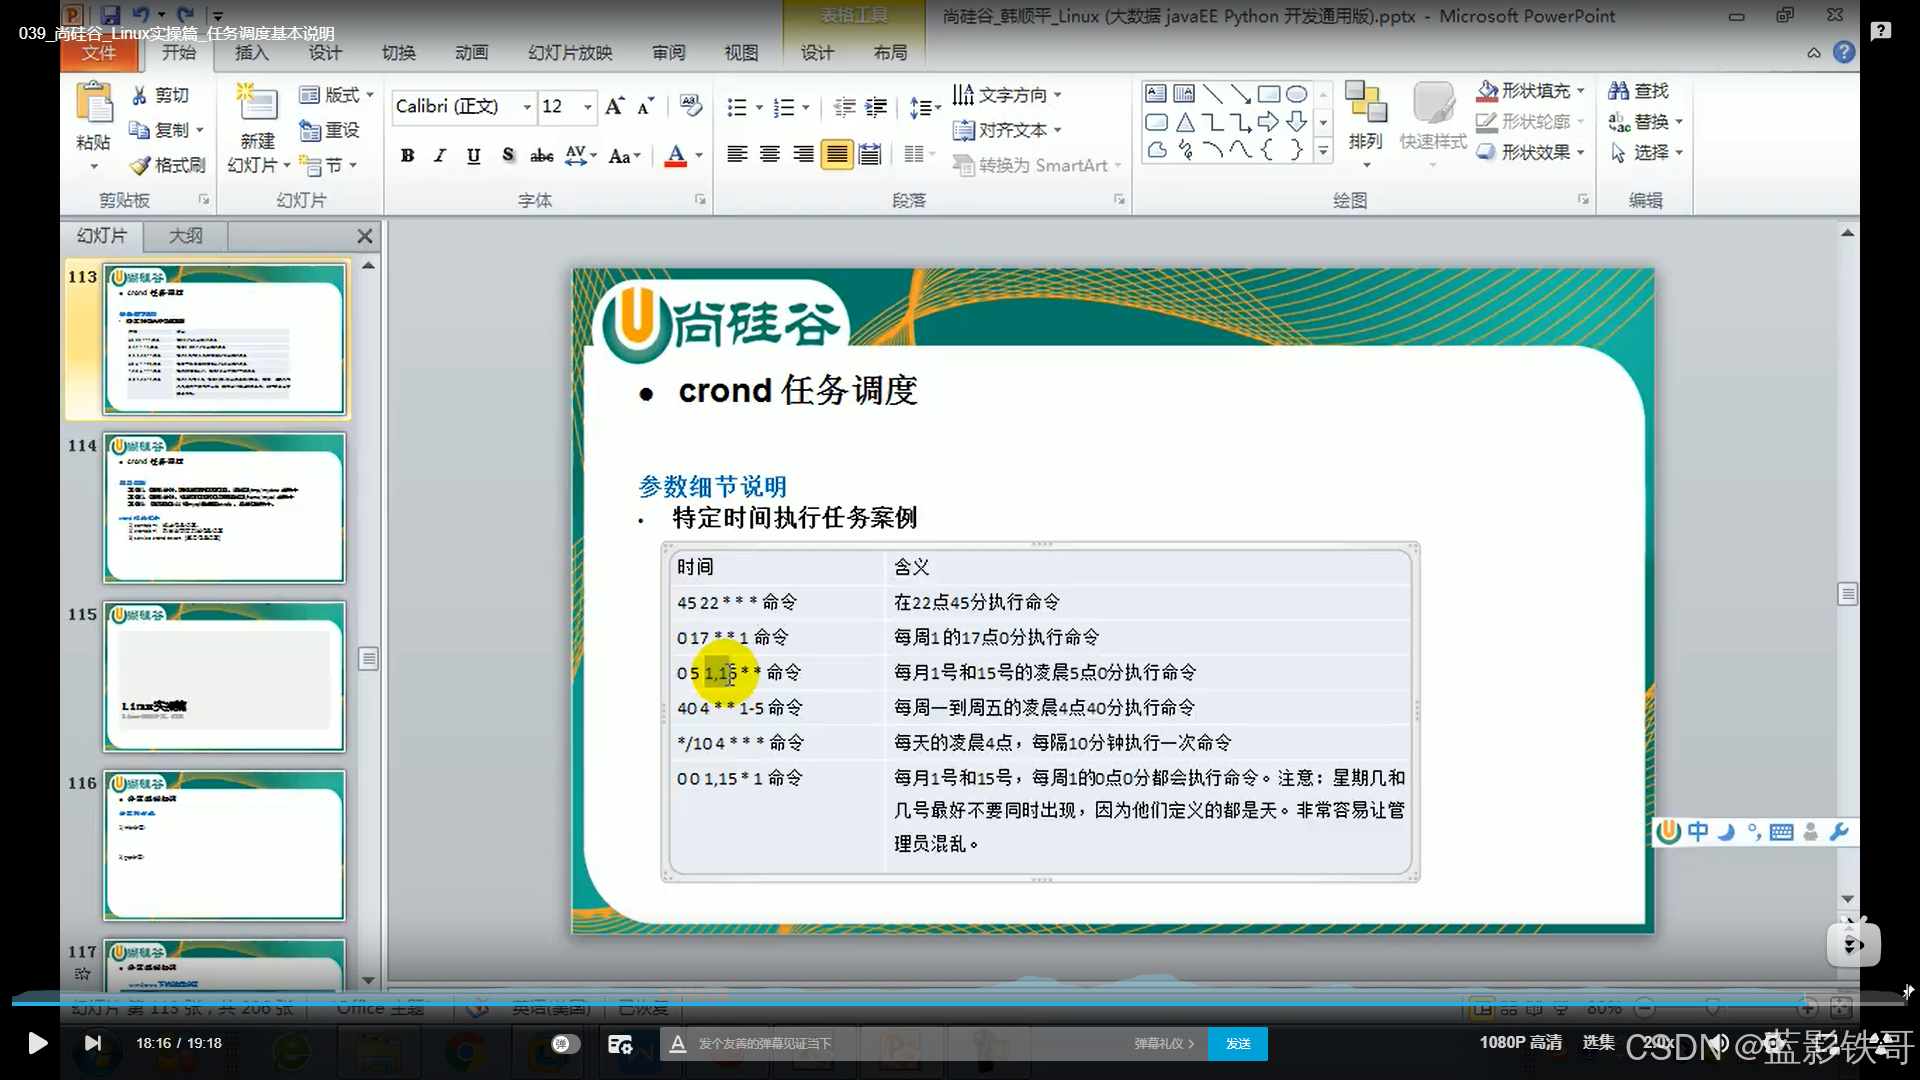Toggle Bold formatting
This screenshot has width=1920, height=1080.
(407, 155)
